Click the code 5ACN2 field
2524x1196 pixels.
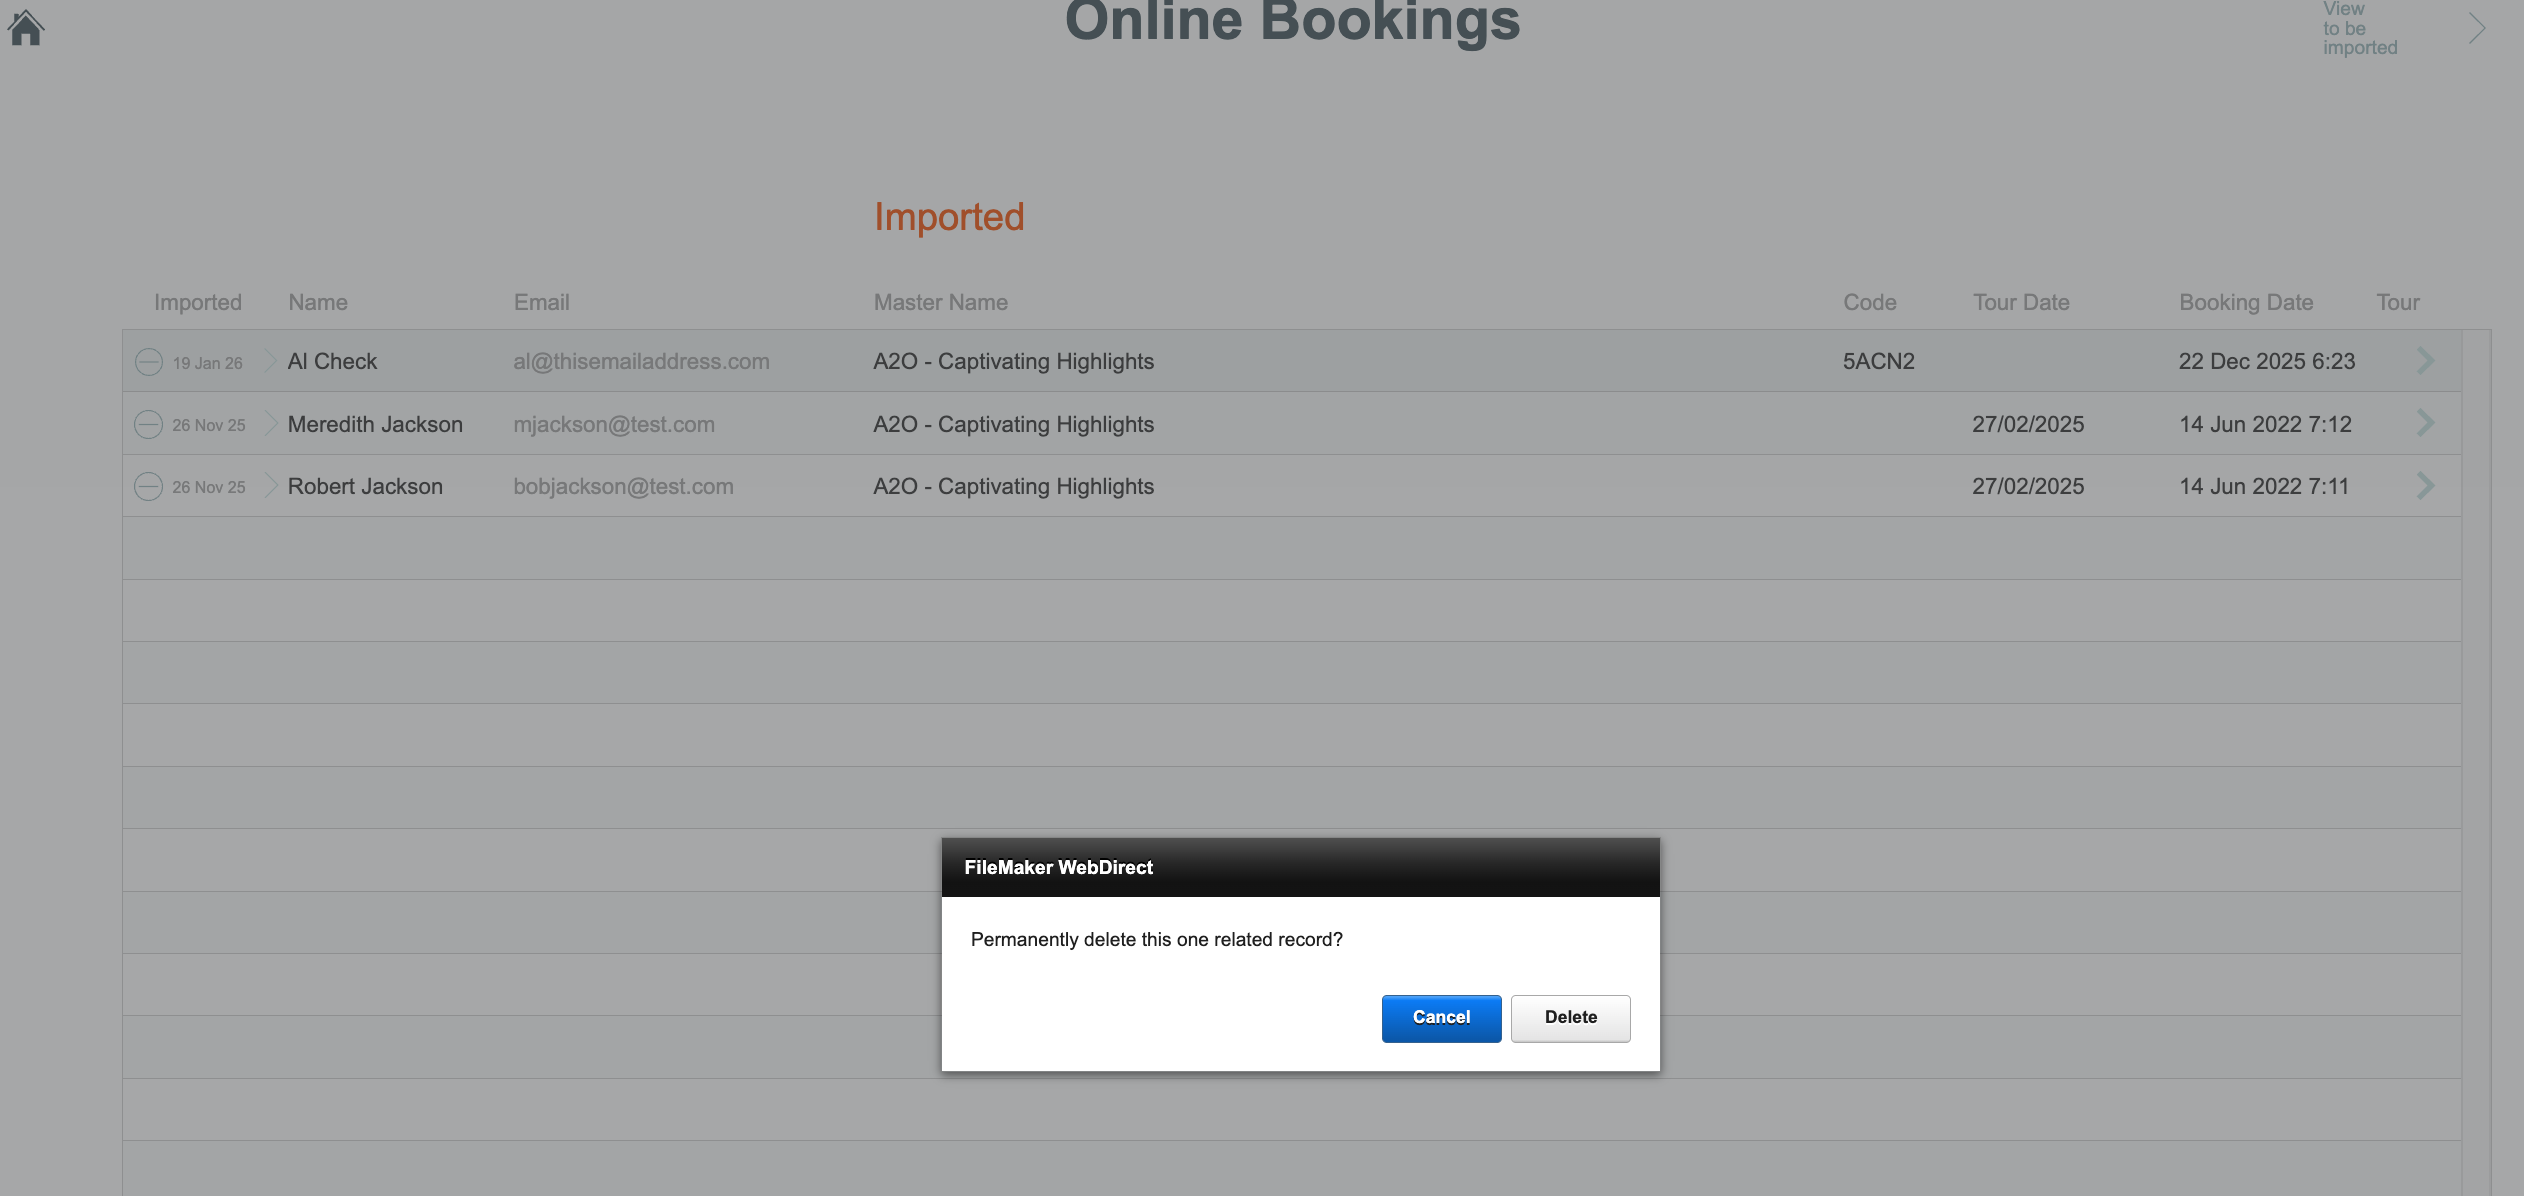click(1878, 362)
